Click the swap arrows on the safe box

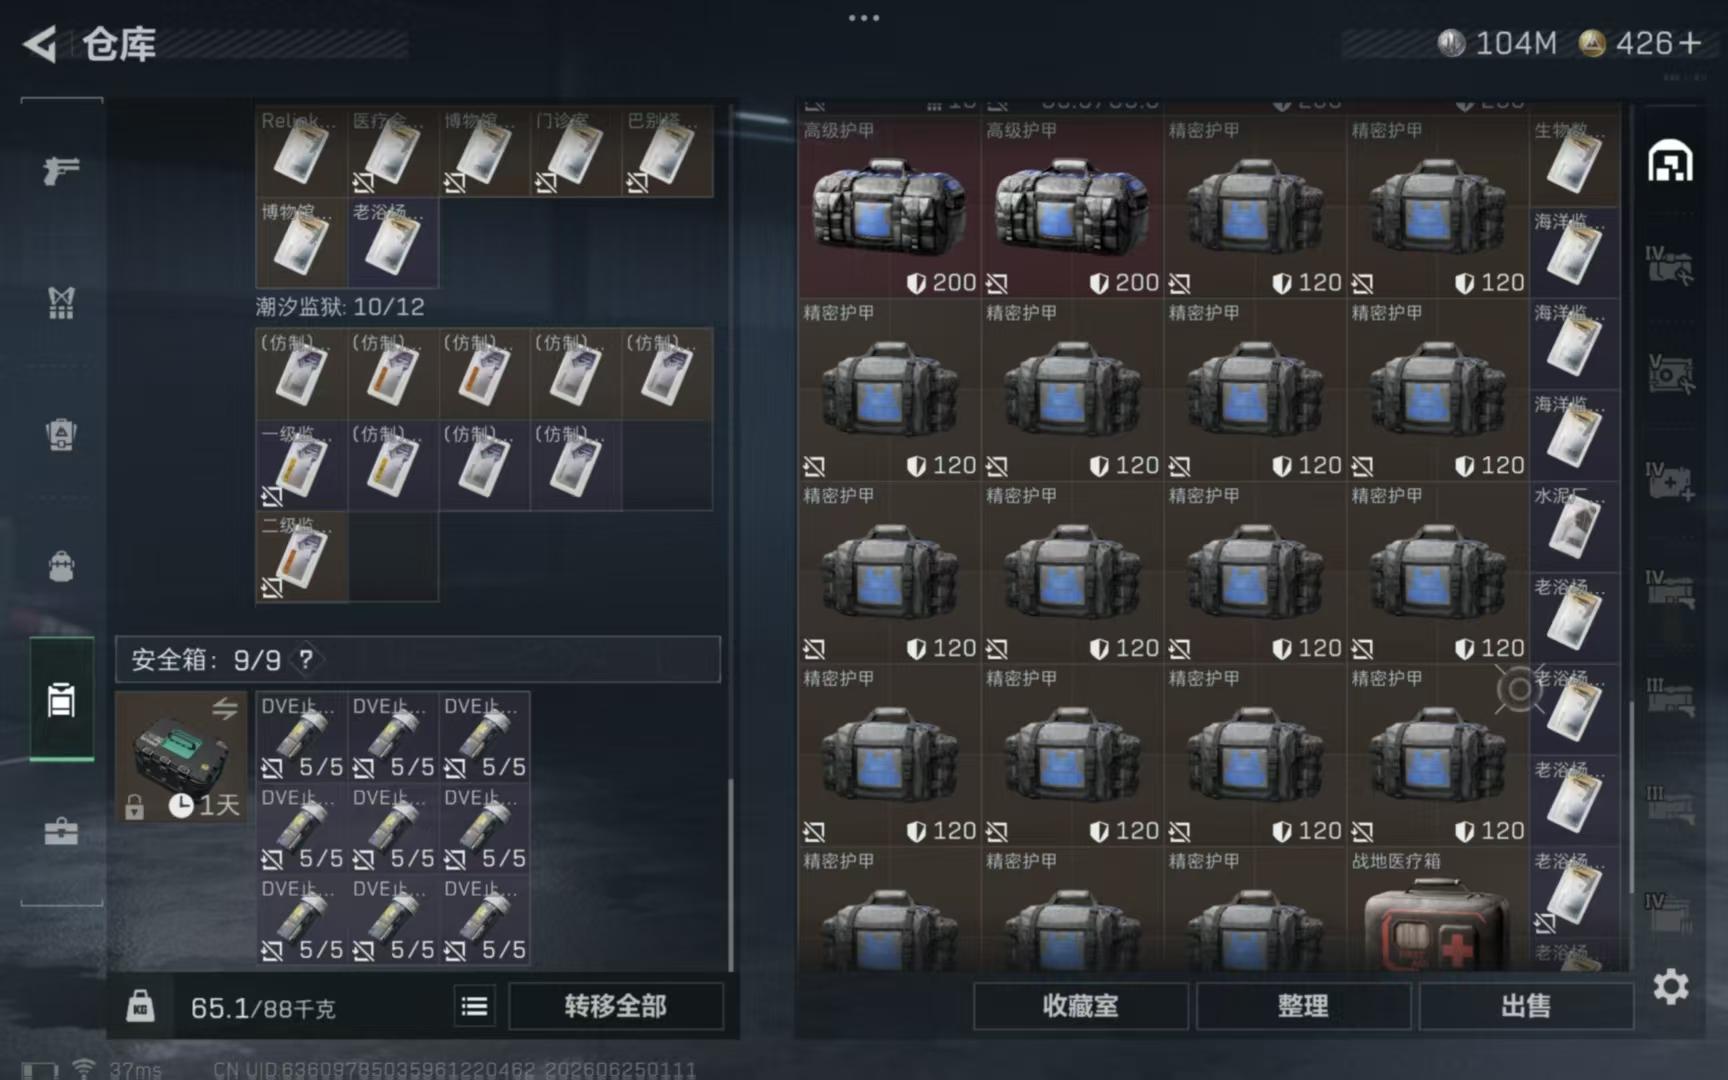pos(224,709)
